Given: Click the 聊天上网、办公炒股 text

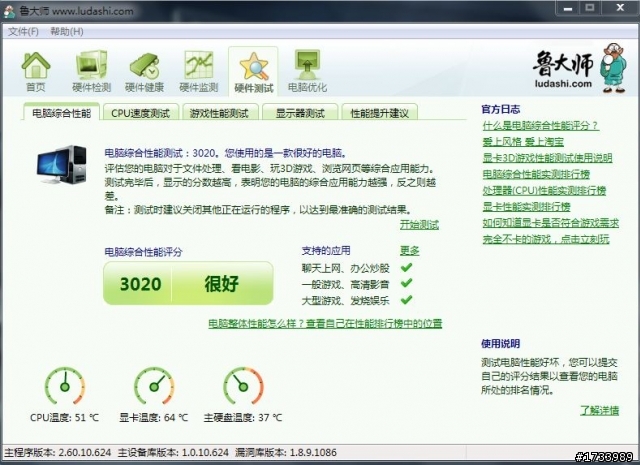Looking at the screenshot, I should (x=345, y=268).
